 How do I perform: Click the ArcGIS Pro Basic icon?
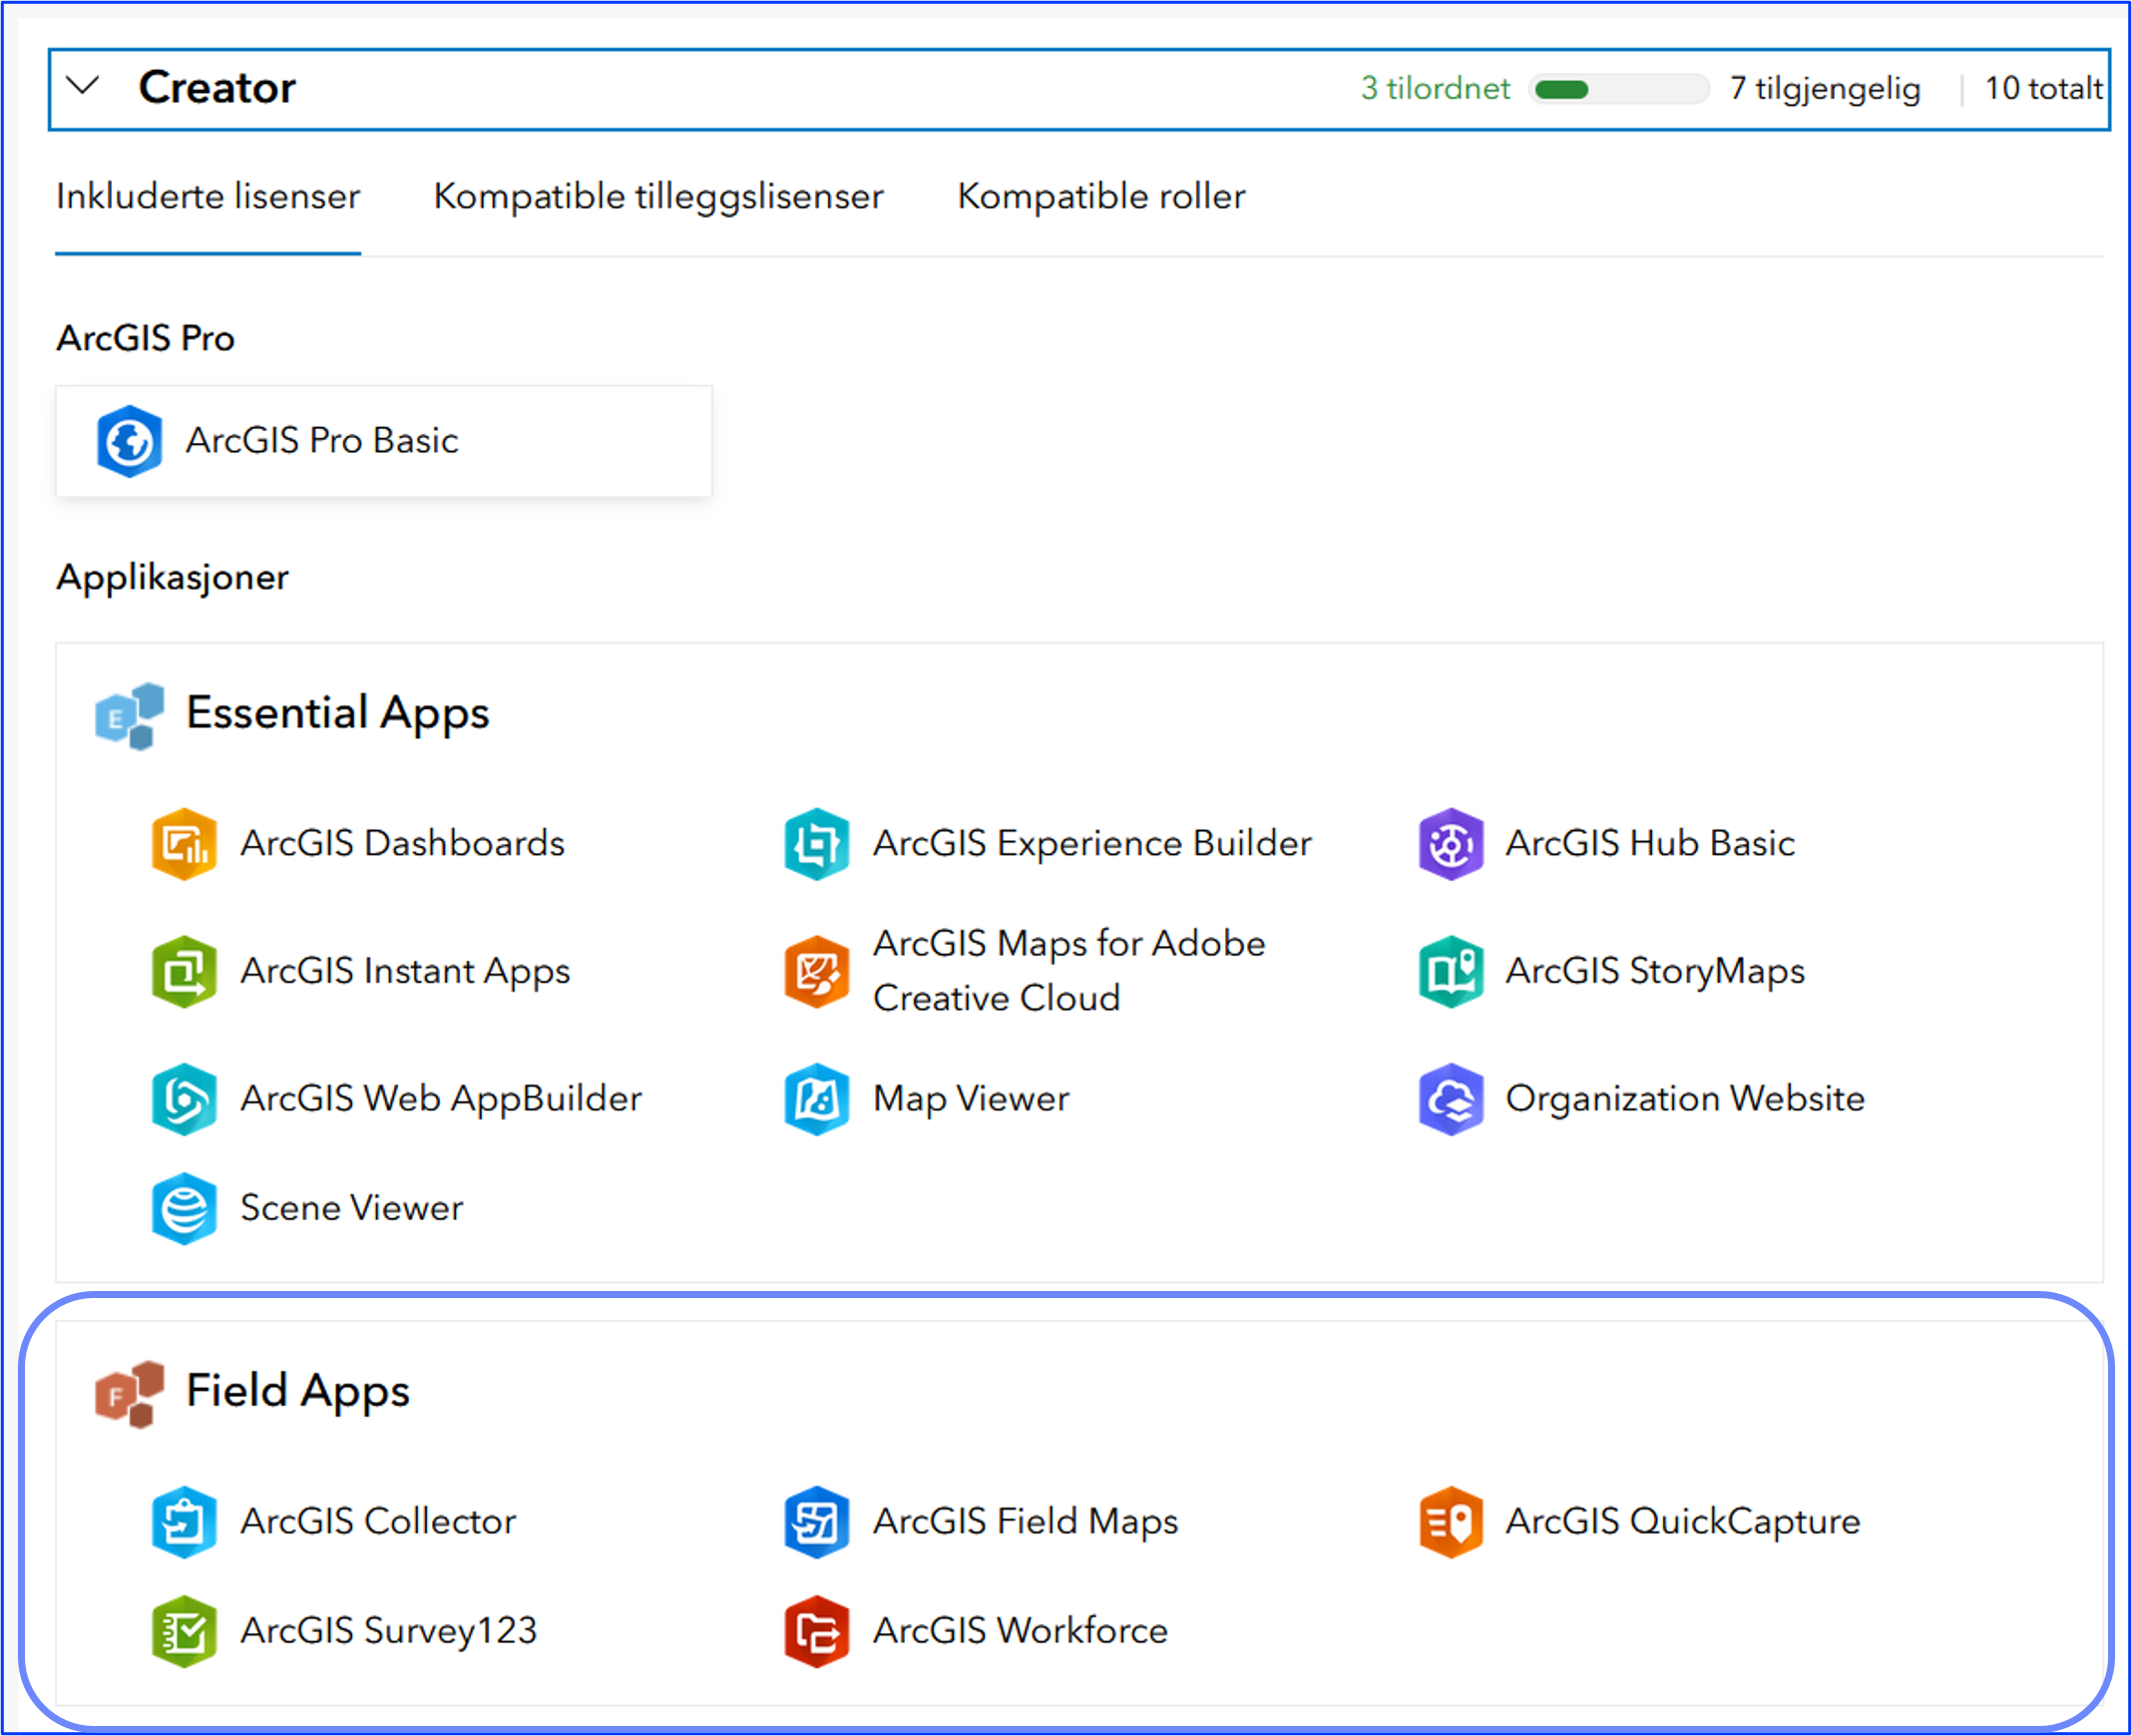click(129, 441)
